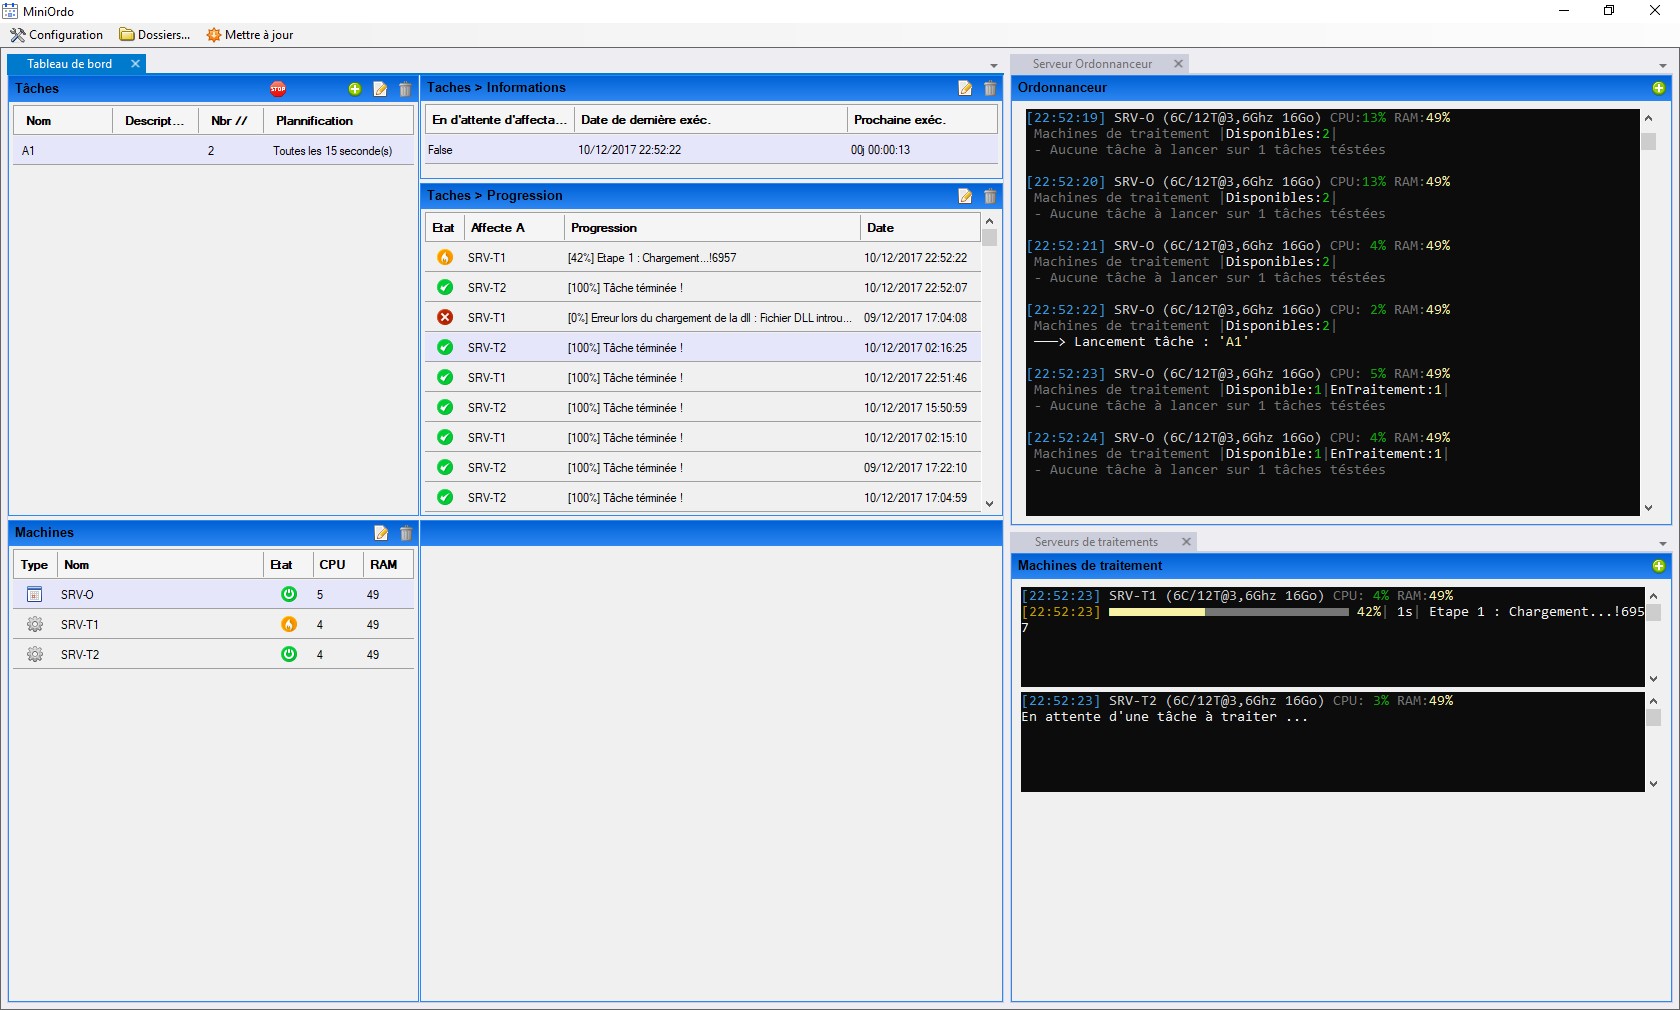Delete task with Tâches panel trash icon

click(405, 89)
